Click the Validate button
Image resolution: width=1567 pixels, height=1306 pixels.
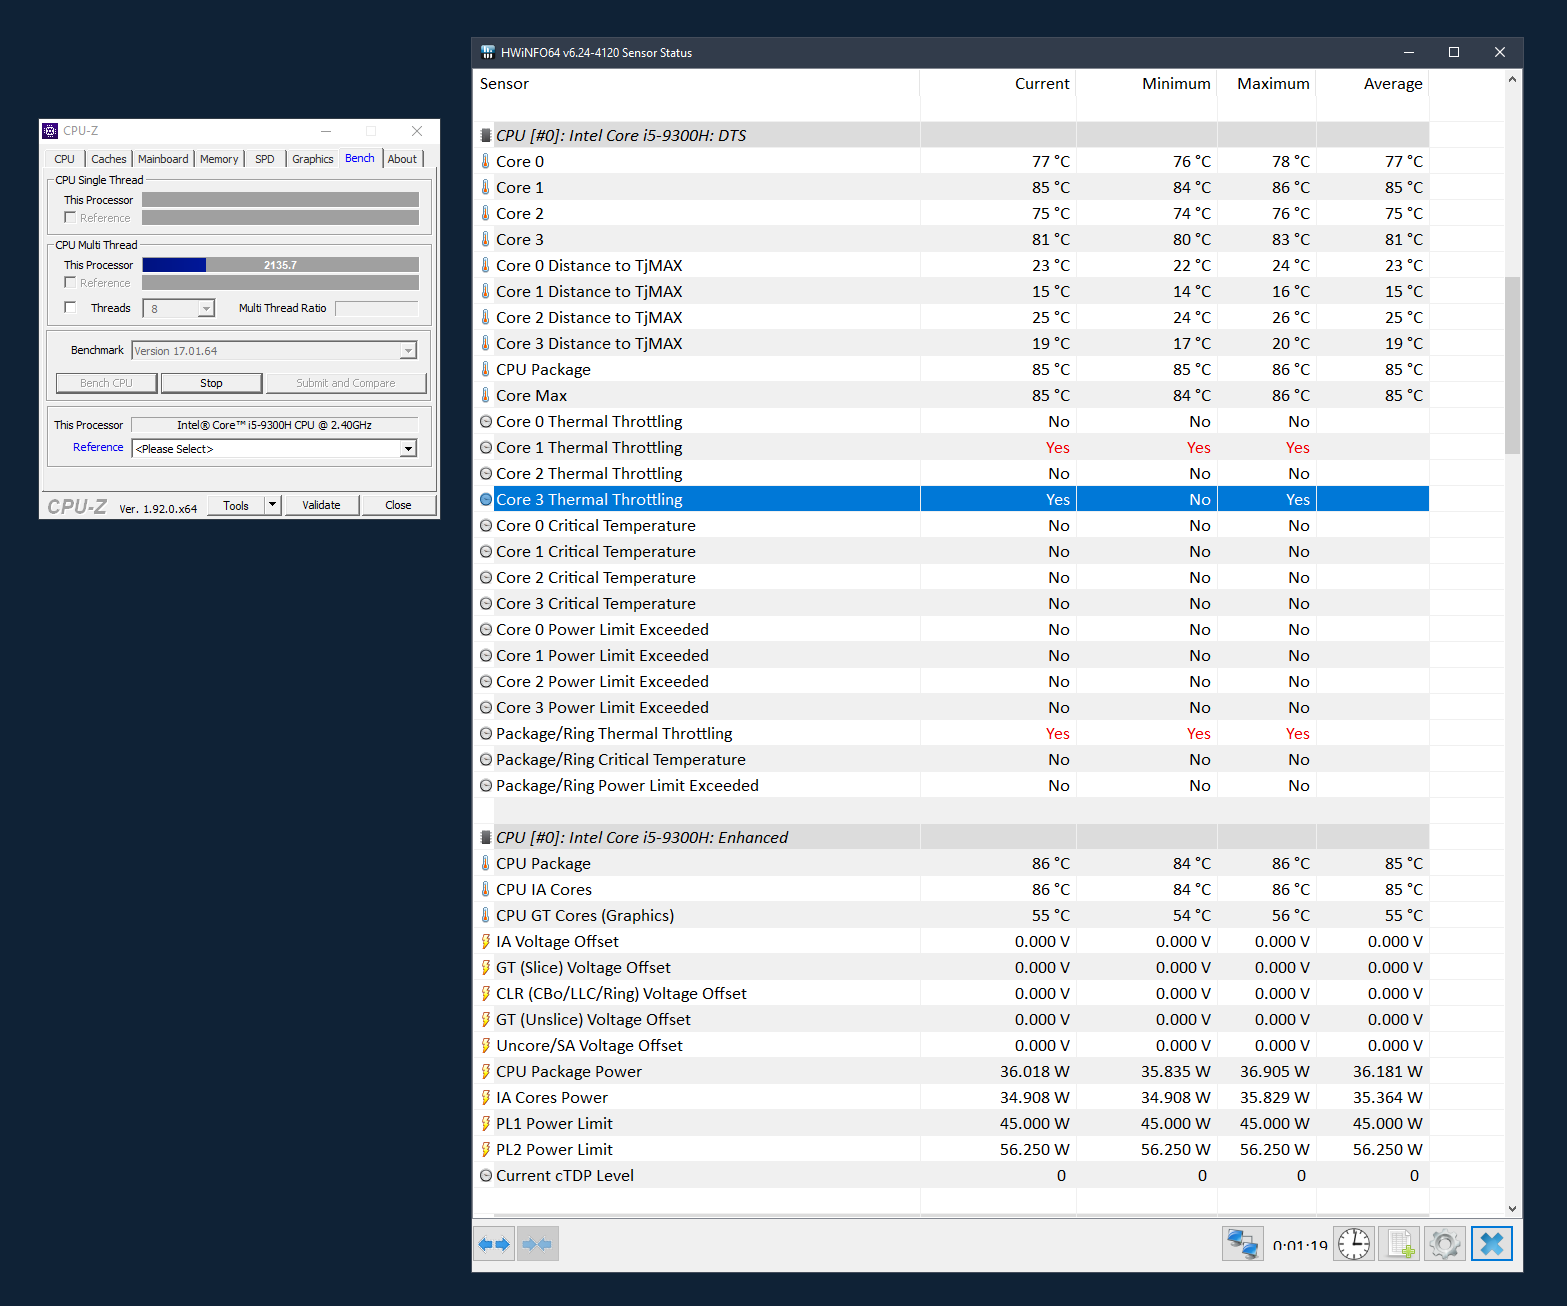coord(321,505)
